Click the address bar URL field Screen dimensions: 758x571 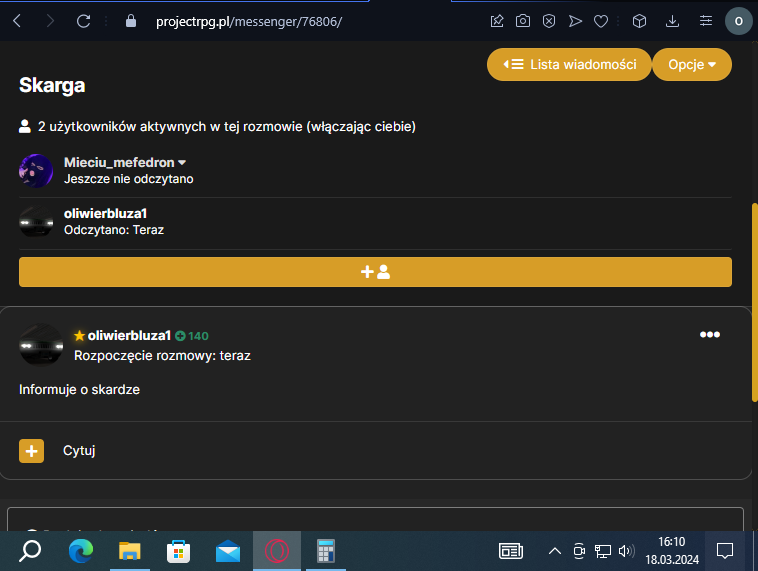click(x=249, y=22)
